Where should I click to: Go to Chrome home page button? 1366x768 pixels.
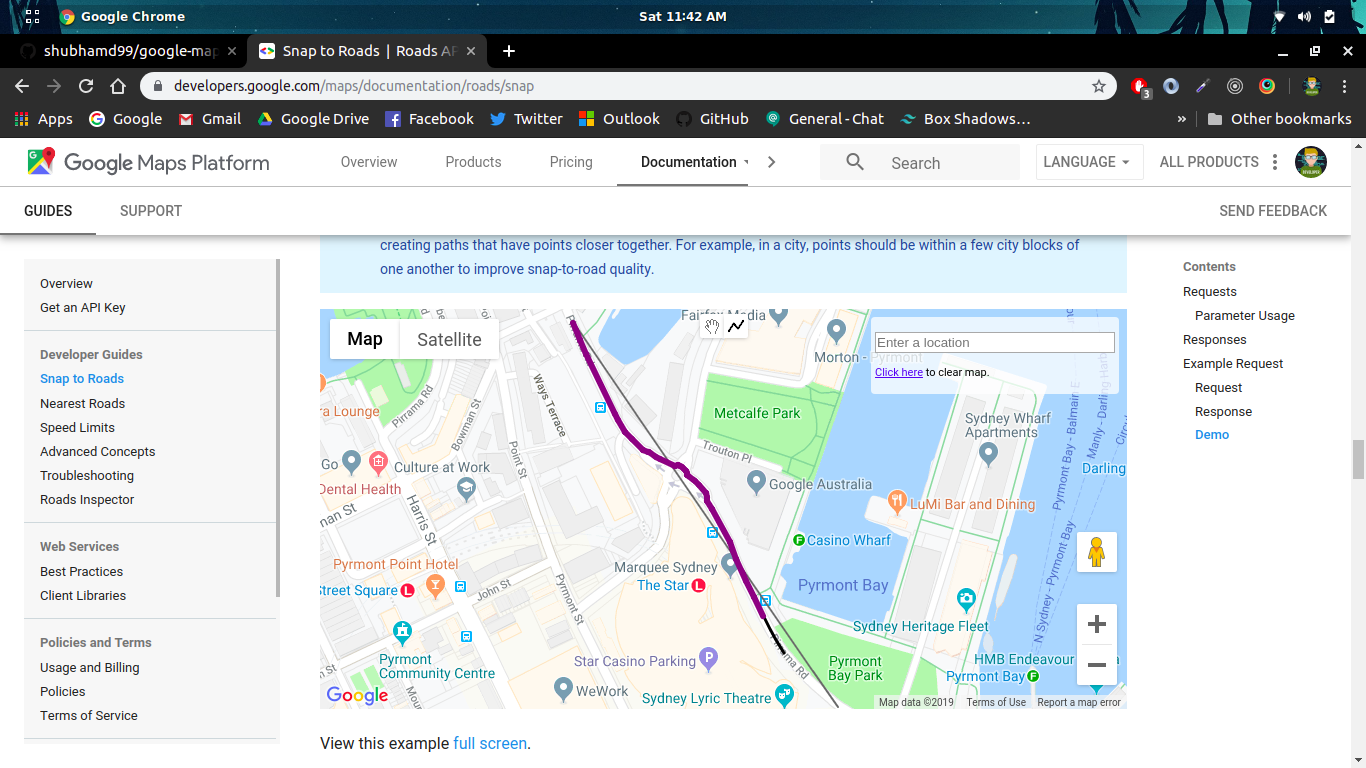click(x=118, y=86)
